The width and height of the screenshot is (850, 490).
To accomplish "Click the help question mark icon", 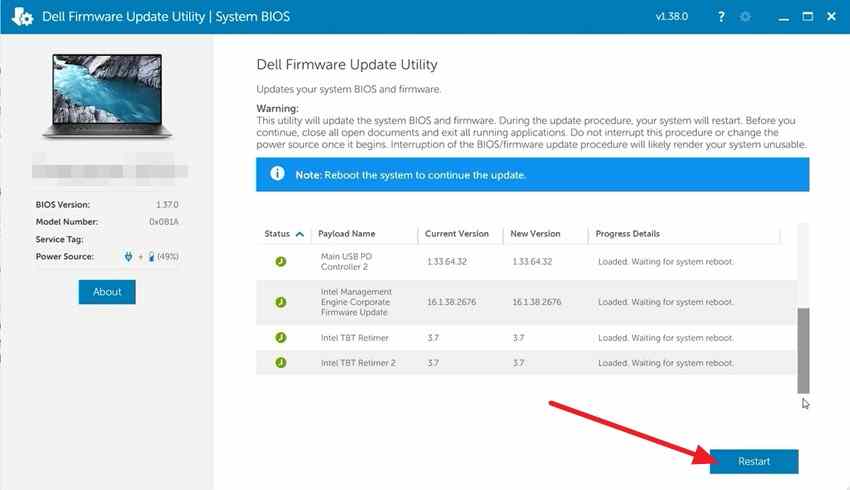I will 720,17.
